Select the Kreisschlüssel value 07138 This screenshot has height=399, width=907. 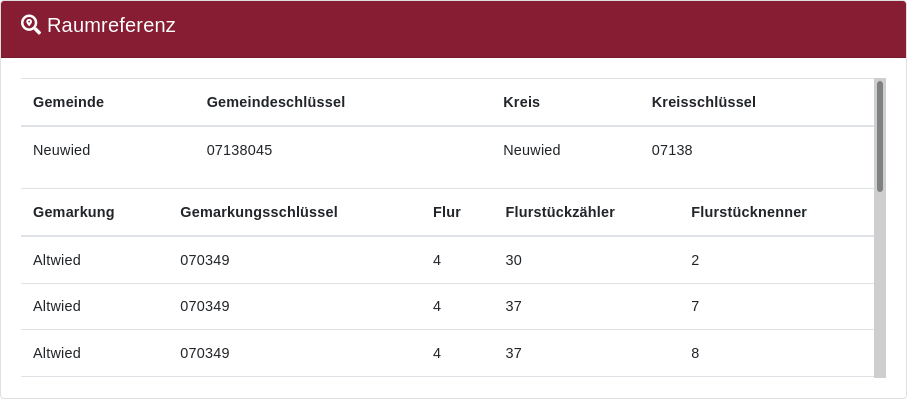point(672,150)
